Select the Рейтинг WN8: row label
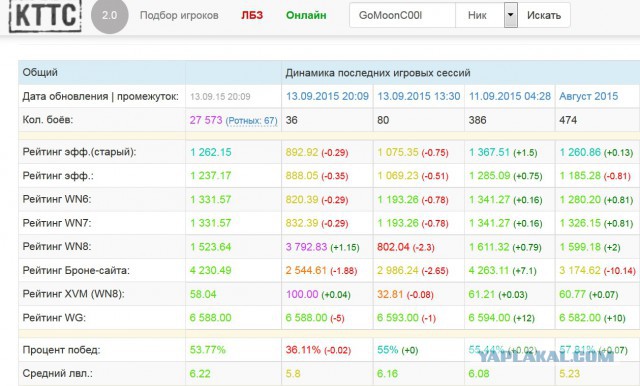The height and width of the screenshot is (386, 640). pos(57,246)
